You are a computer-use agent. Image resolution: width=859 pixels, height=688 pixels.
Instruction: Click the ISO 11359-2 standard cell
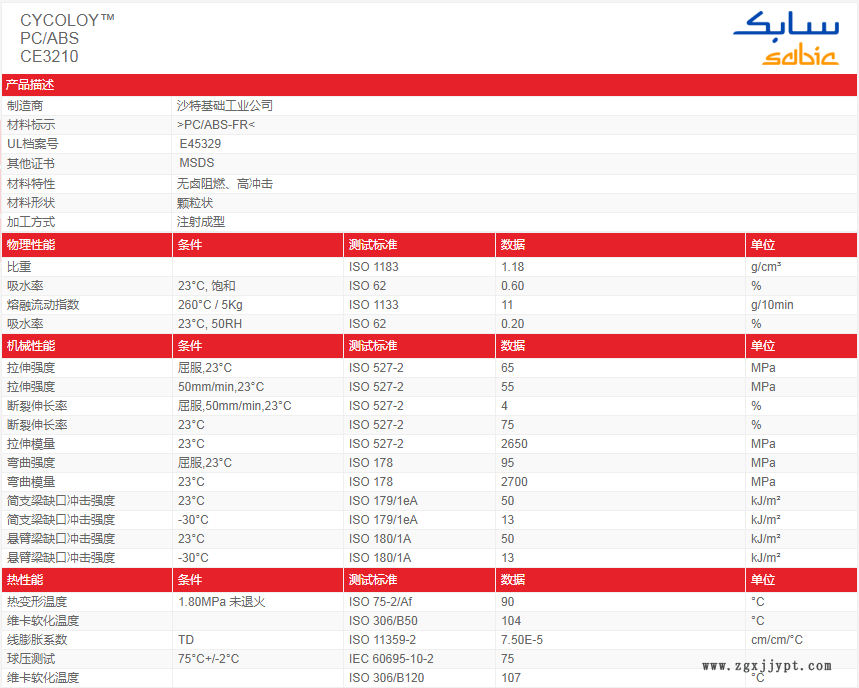point(382,640)
